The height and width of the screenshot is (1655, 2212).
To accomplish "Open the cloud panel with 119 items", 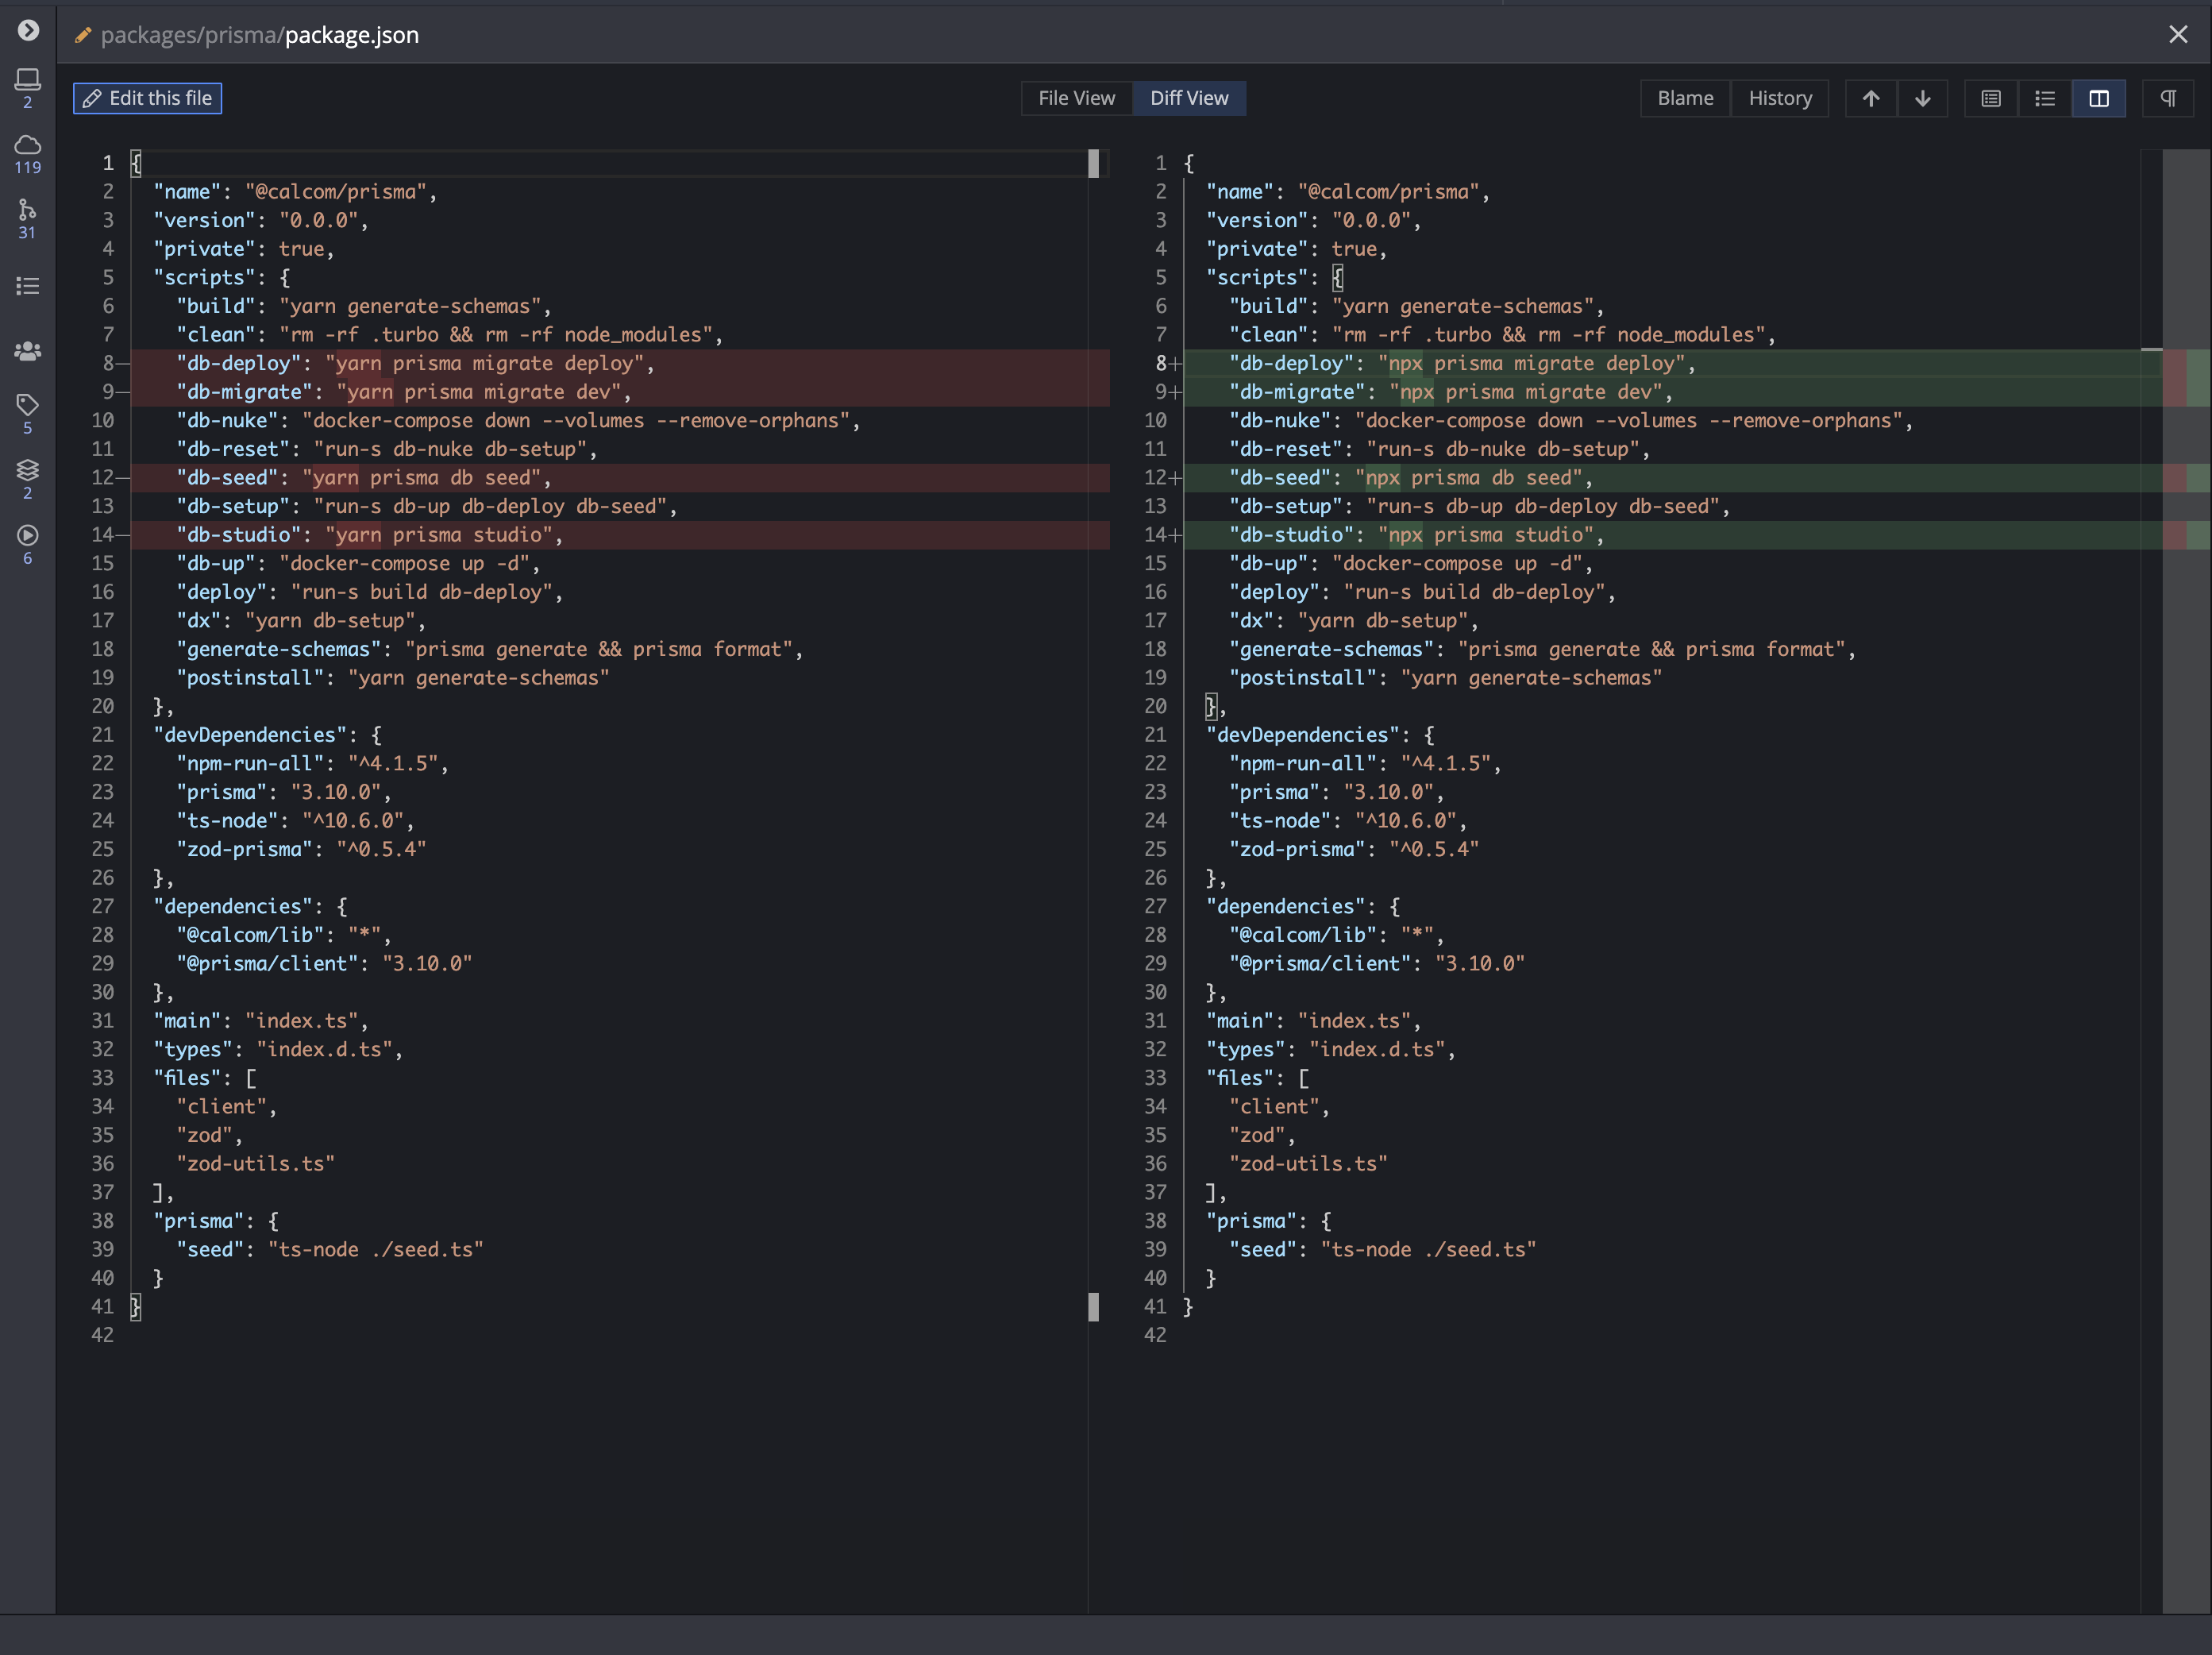I will (27, 150).
